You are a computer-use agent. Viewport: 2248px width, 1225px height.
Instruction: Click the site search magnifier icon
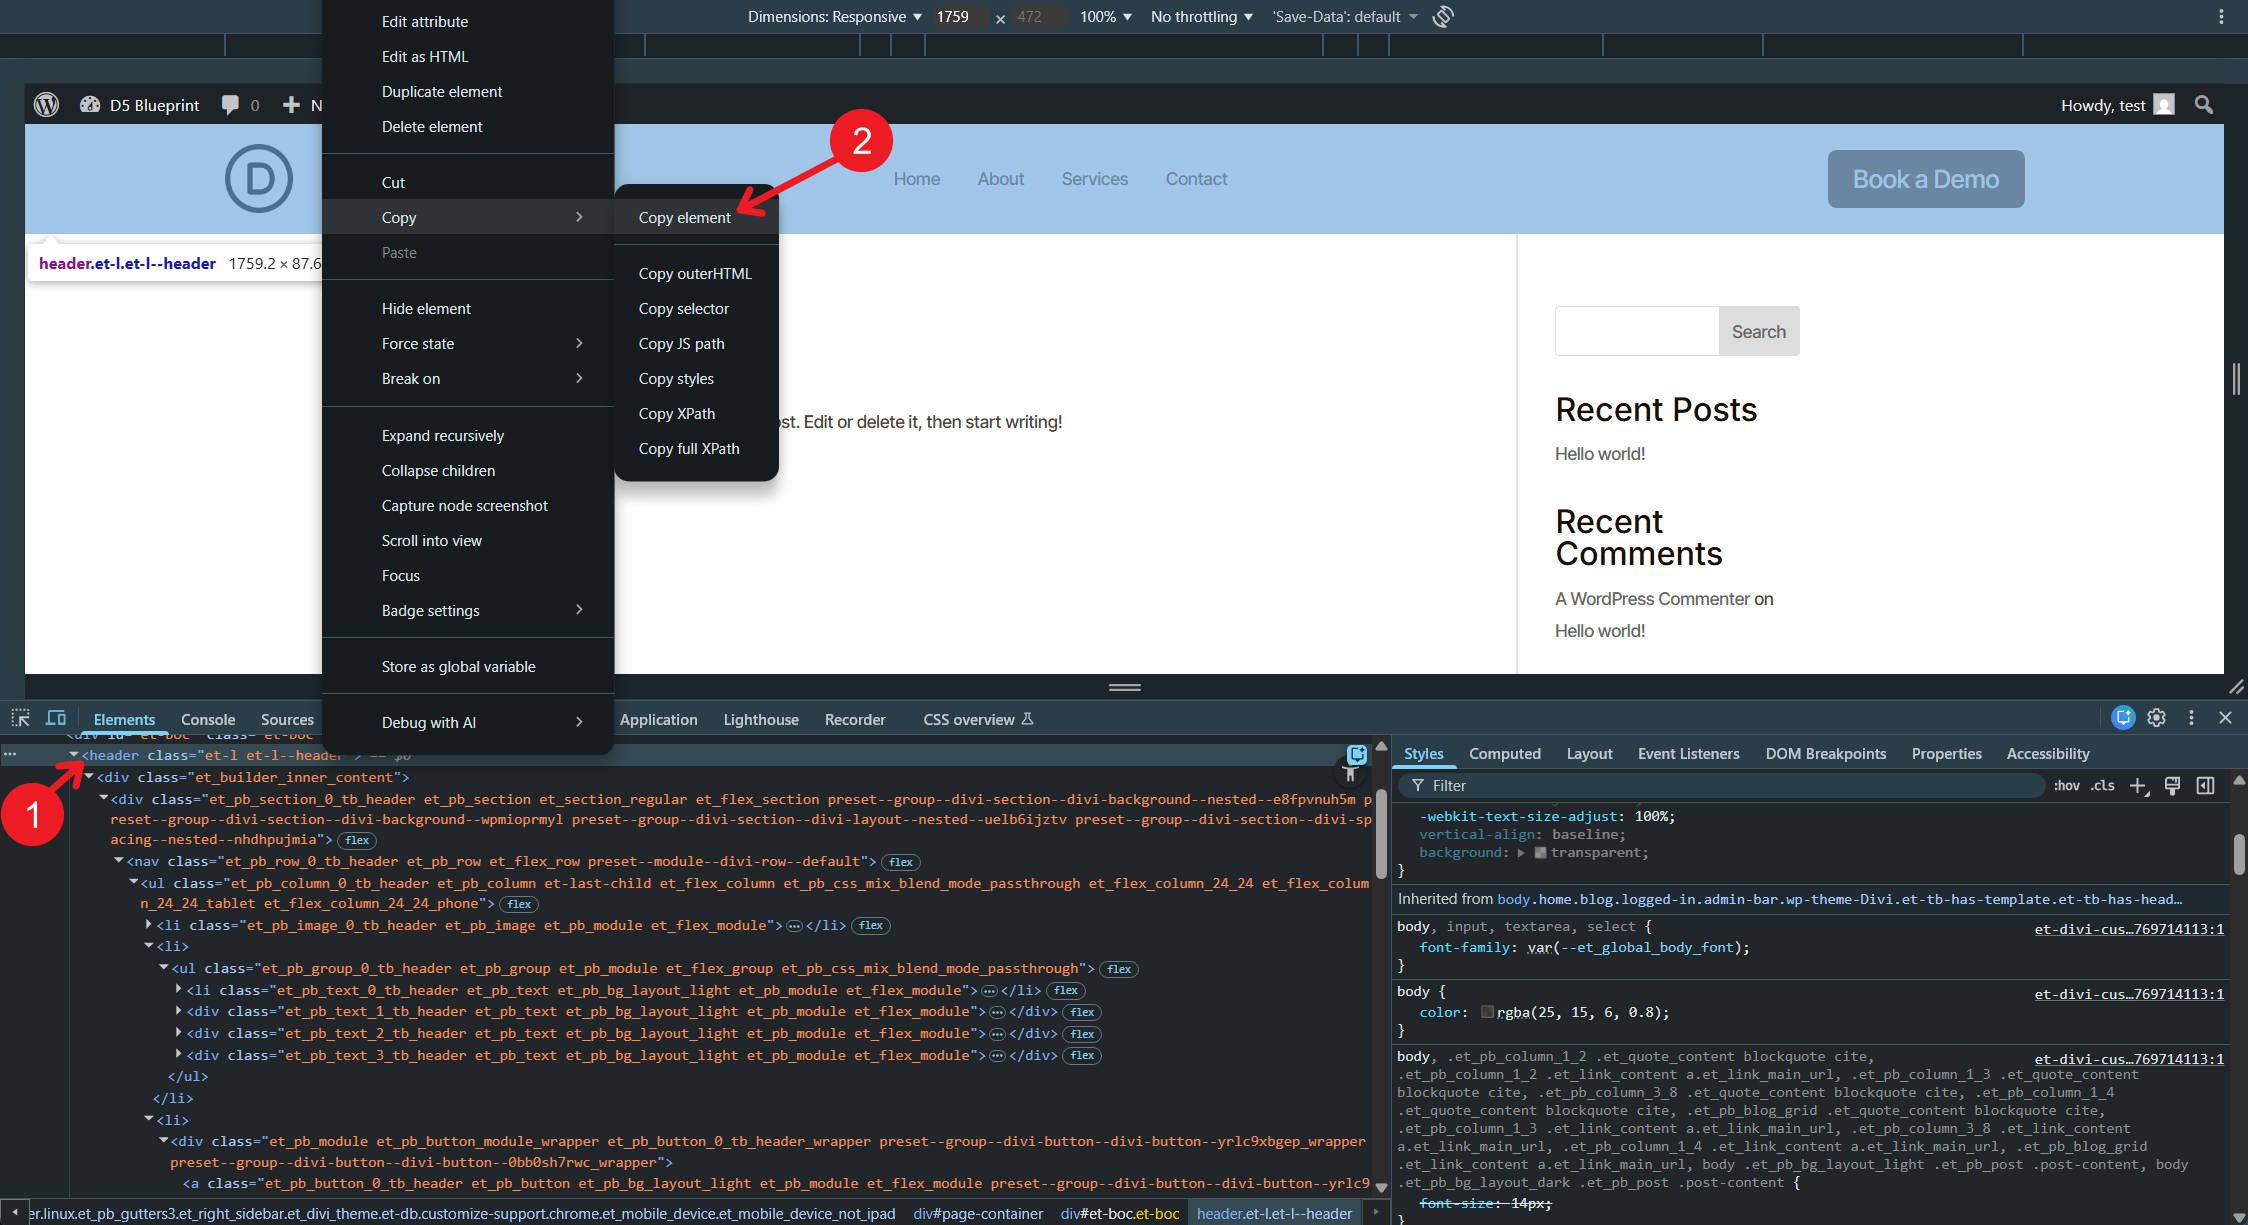[x=2204, y=104]
